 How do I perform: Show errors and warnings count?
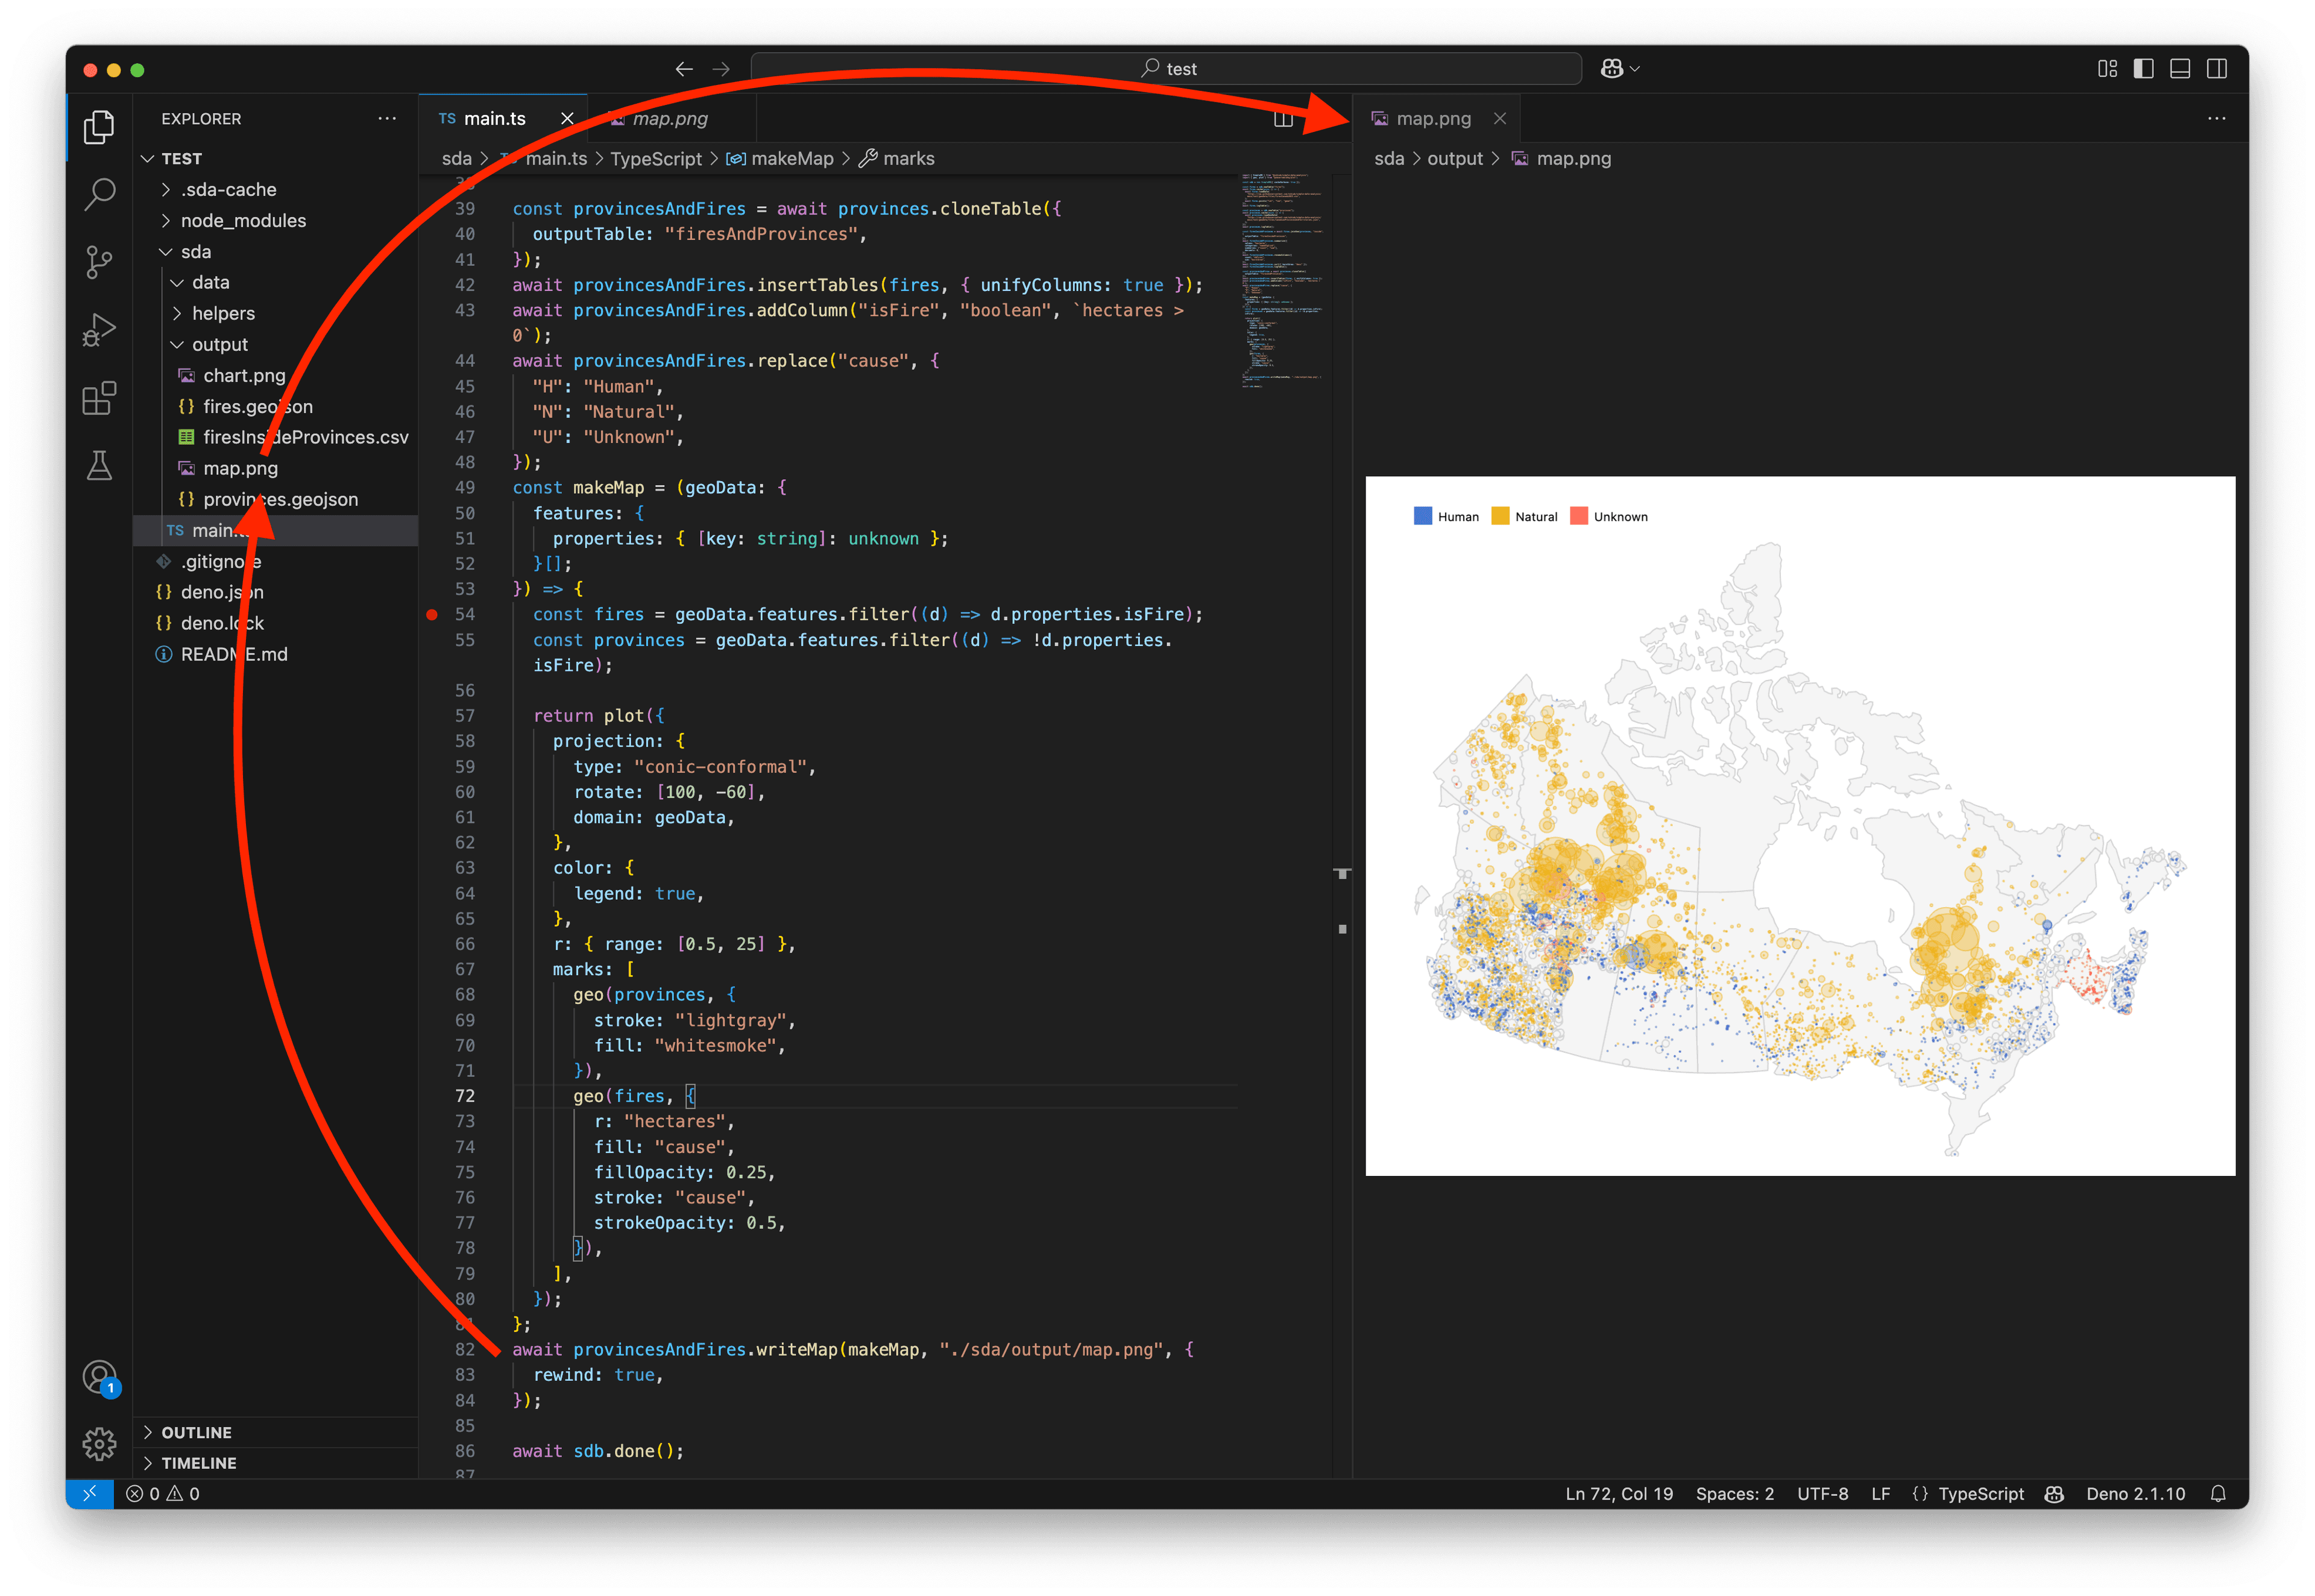coord(163,1493)
